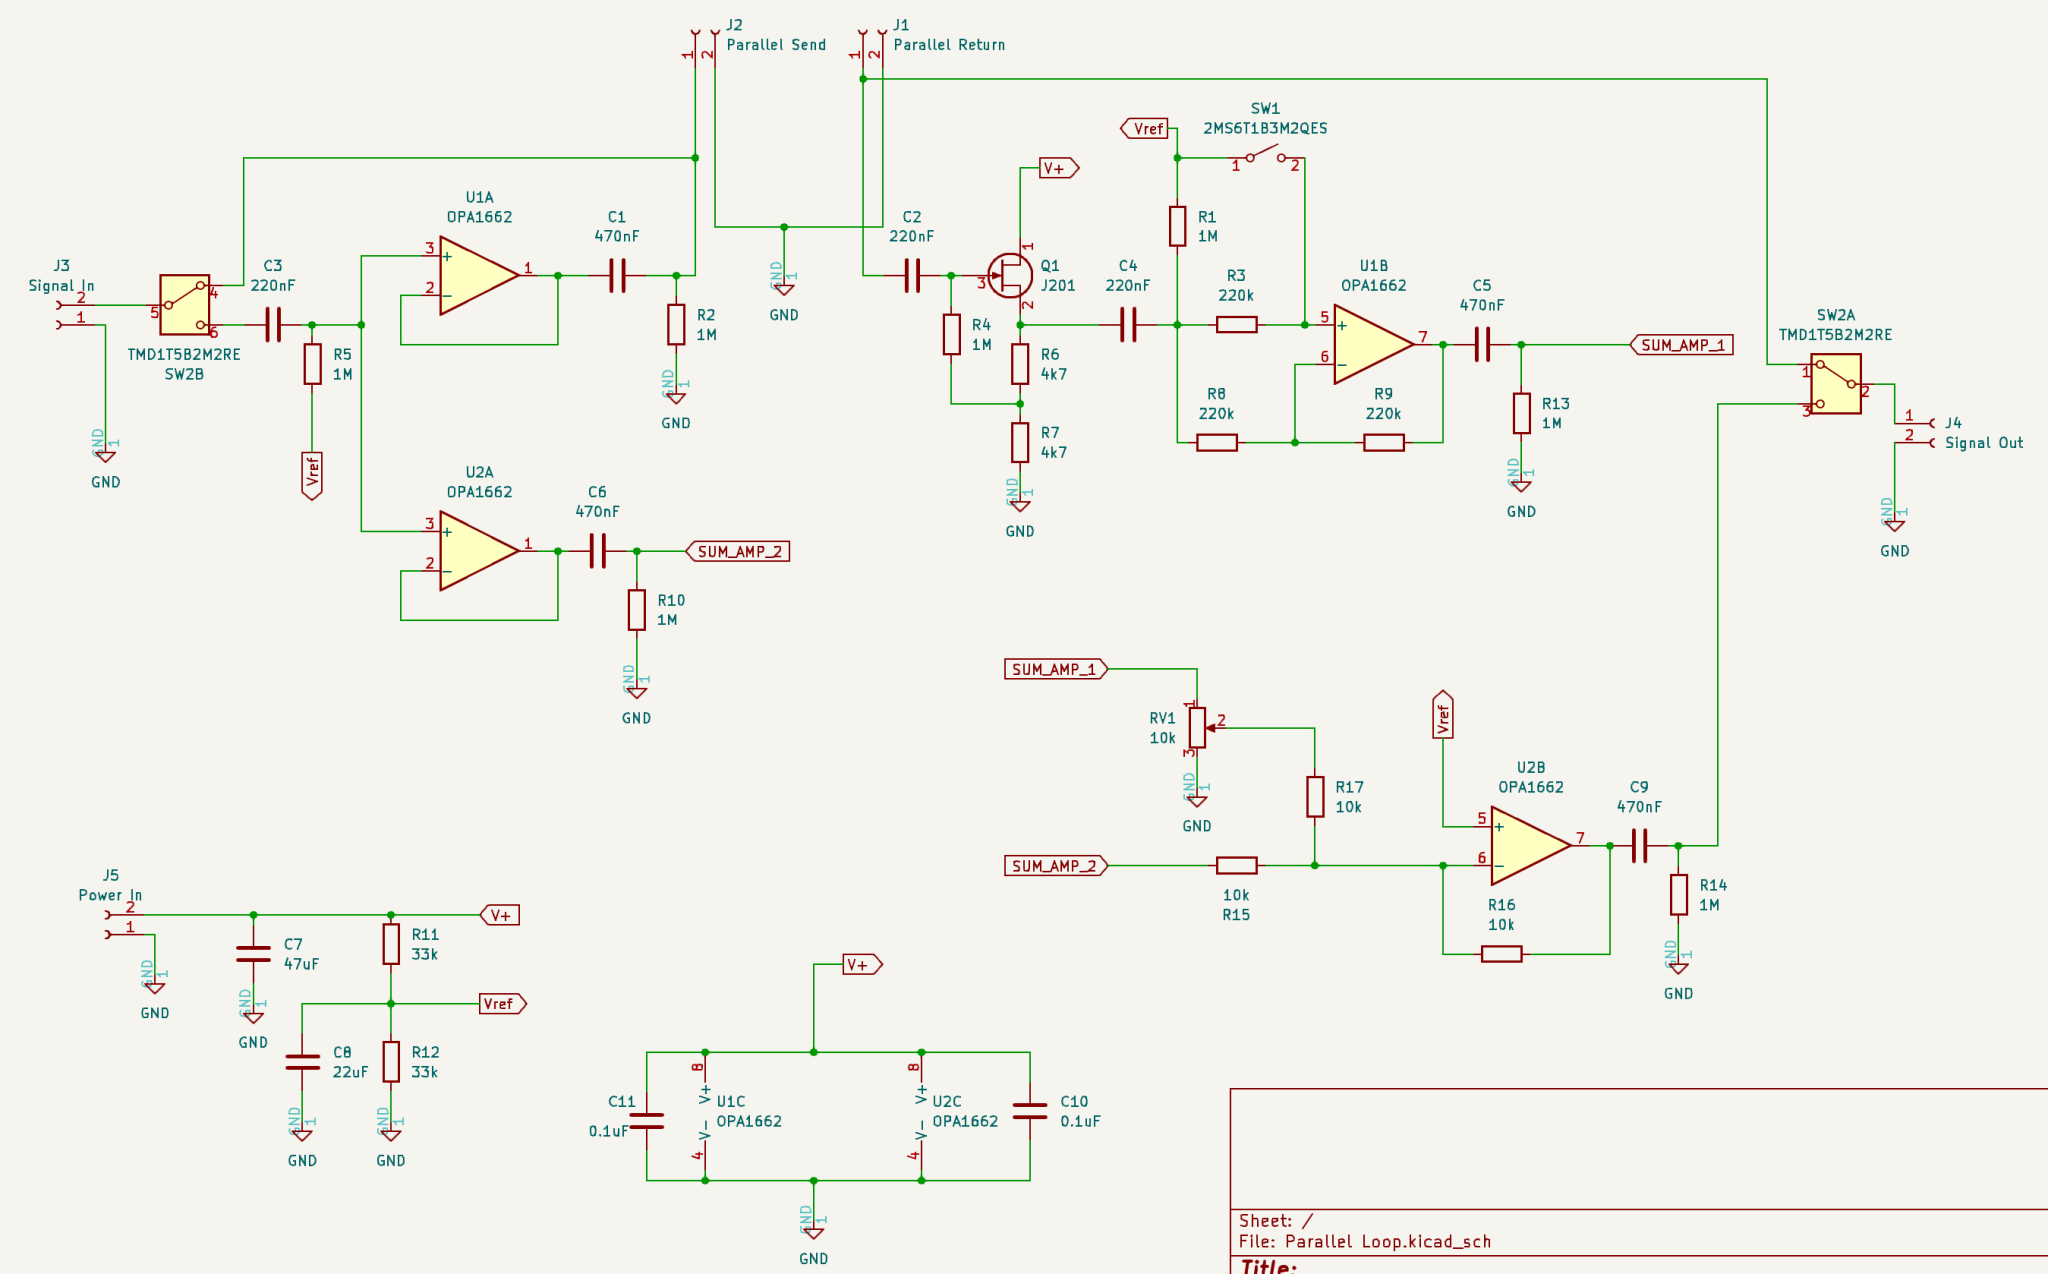Click the SUM_AMP_2 input label at R15
The width and height of the screenshot is (2048, 1274).
pyautogui.click(x=1056, y=866)
